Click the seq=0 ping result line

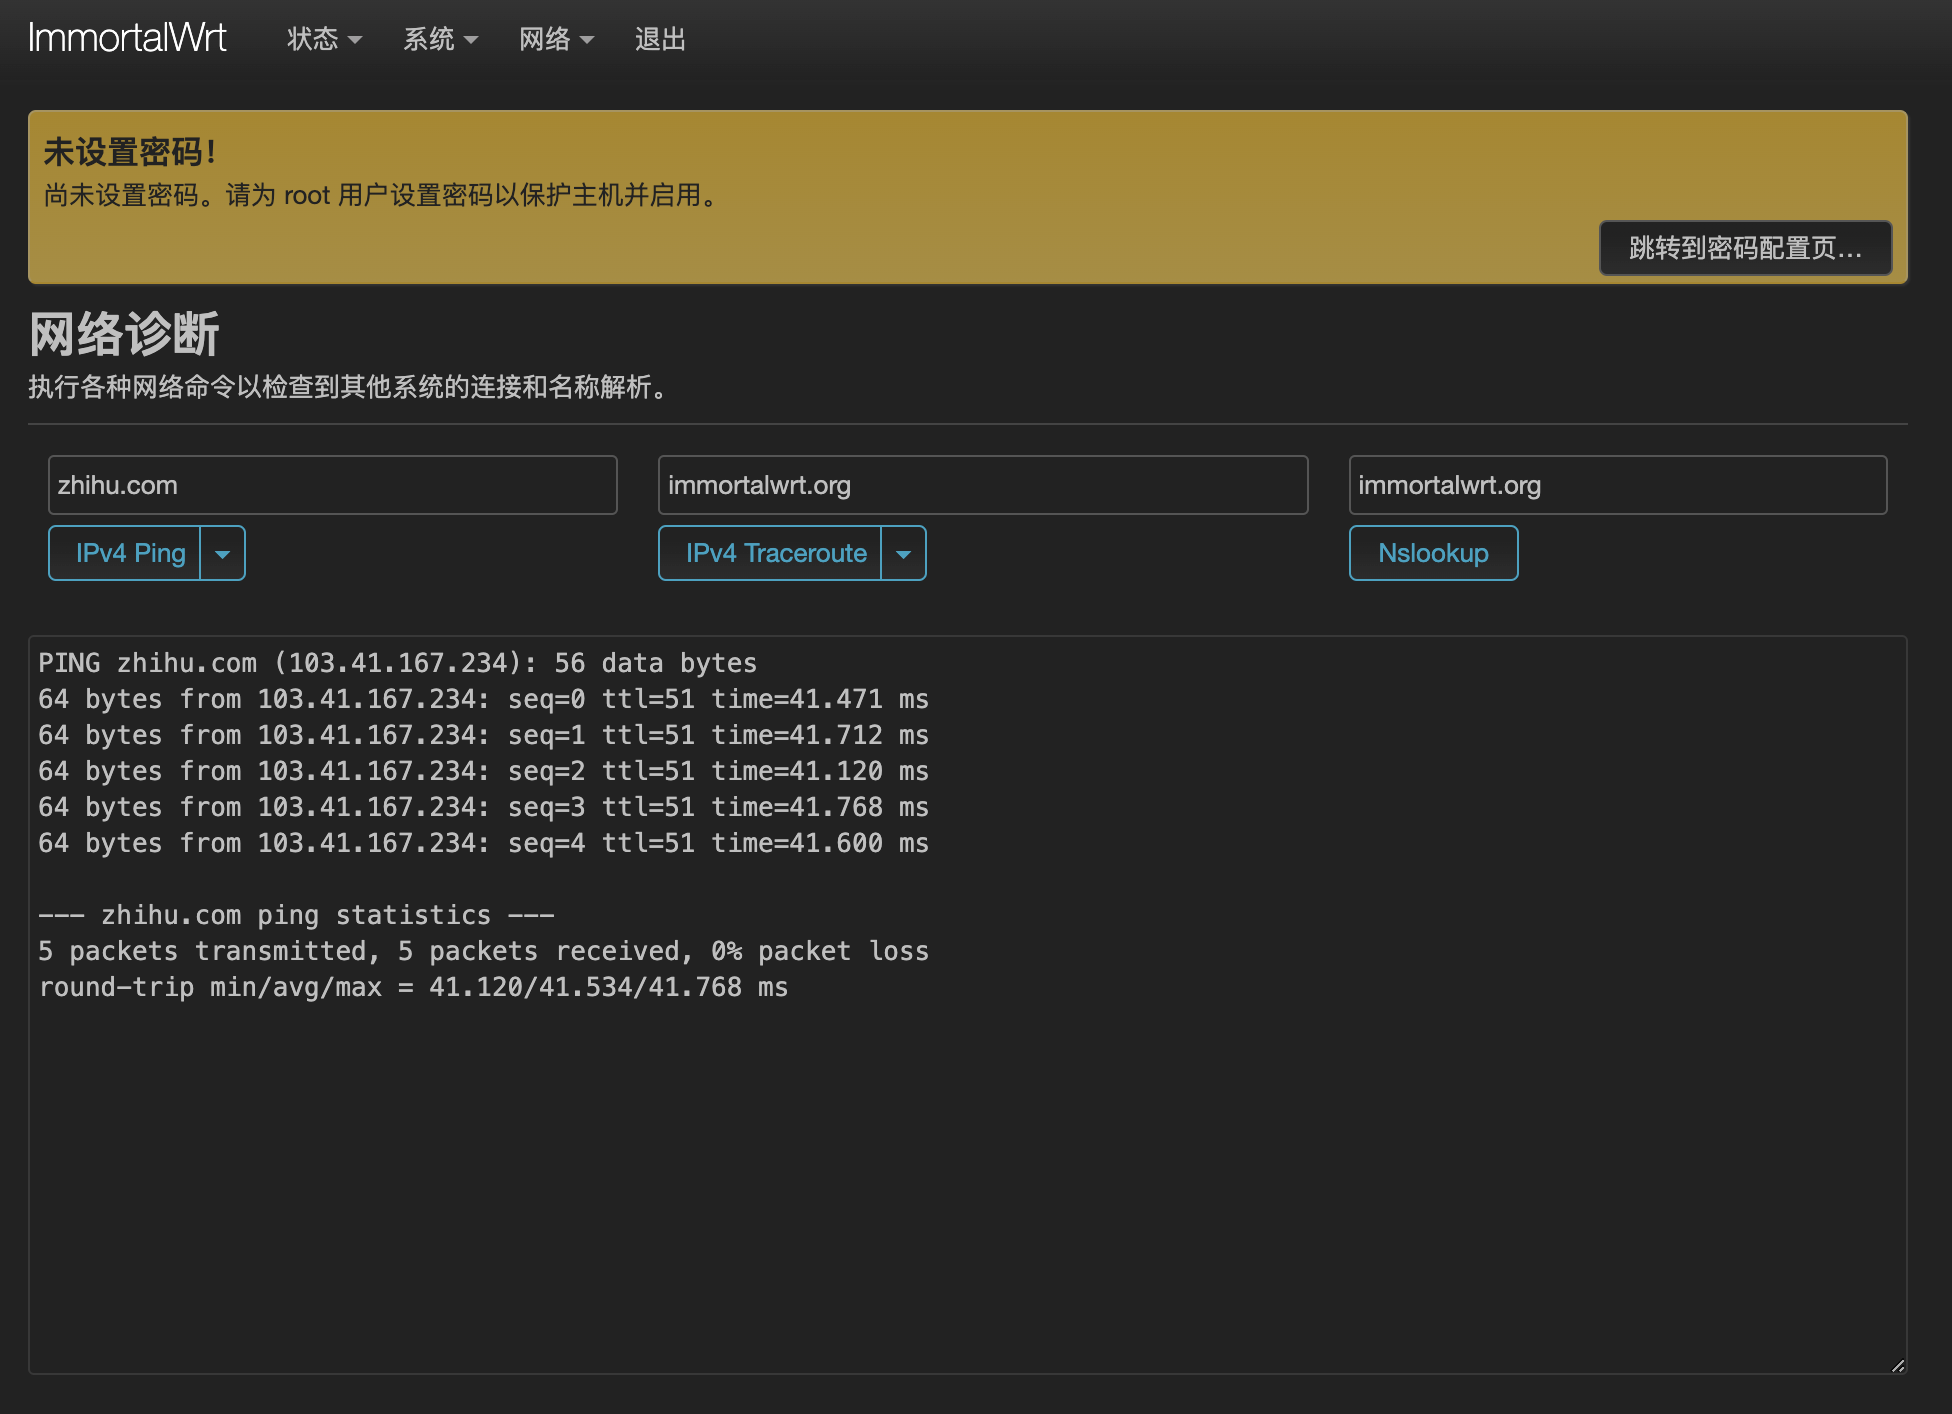484,699
